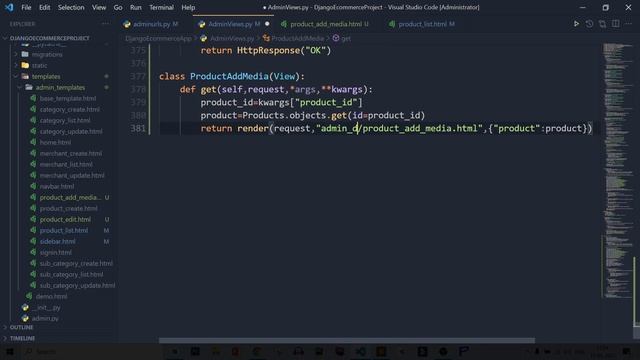Click the get method icon in breadcrumb
The image size is (640, 360).
(x=336, y=38)
